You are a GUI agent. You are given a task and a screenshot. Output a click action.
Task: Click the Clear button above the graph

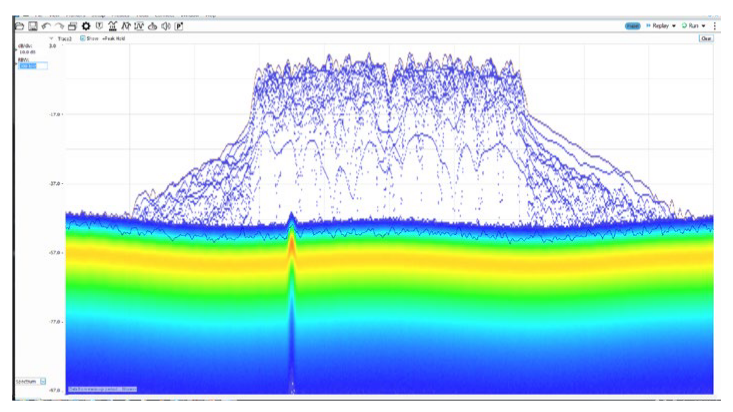705,38
